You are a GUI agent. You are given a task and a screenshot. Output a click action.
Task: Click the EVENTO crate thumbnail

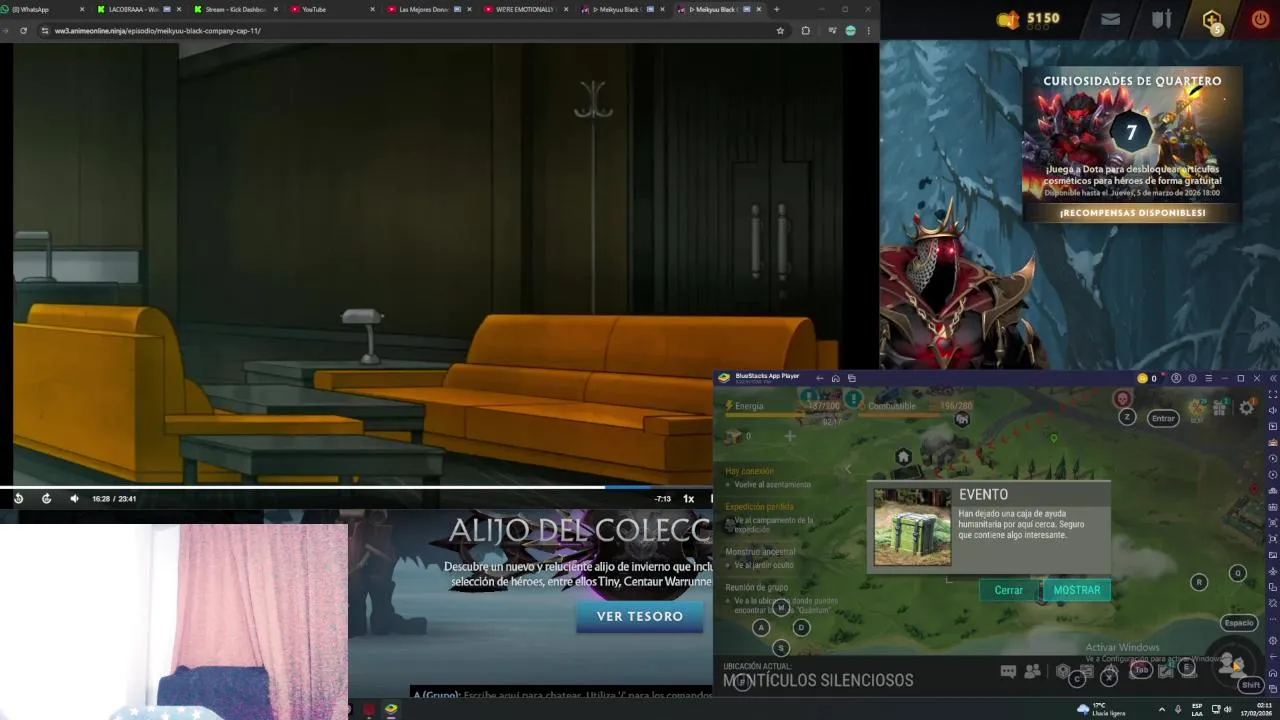pos(912,527)
